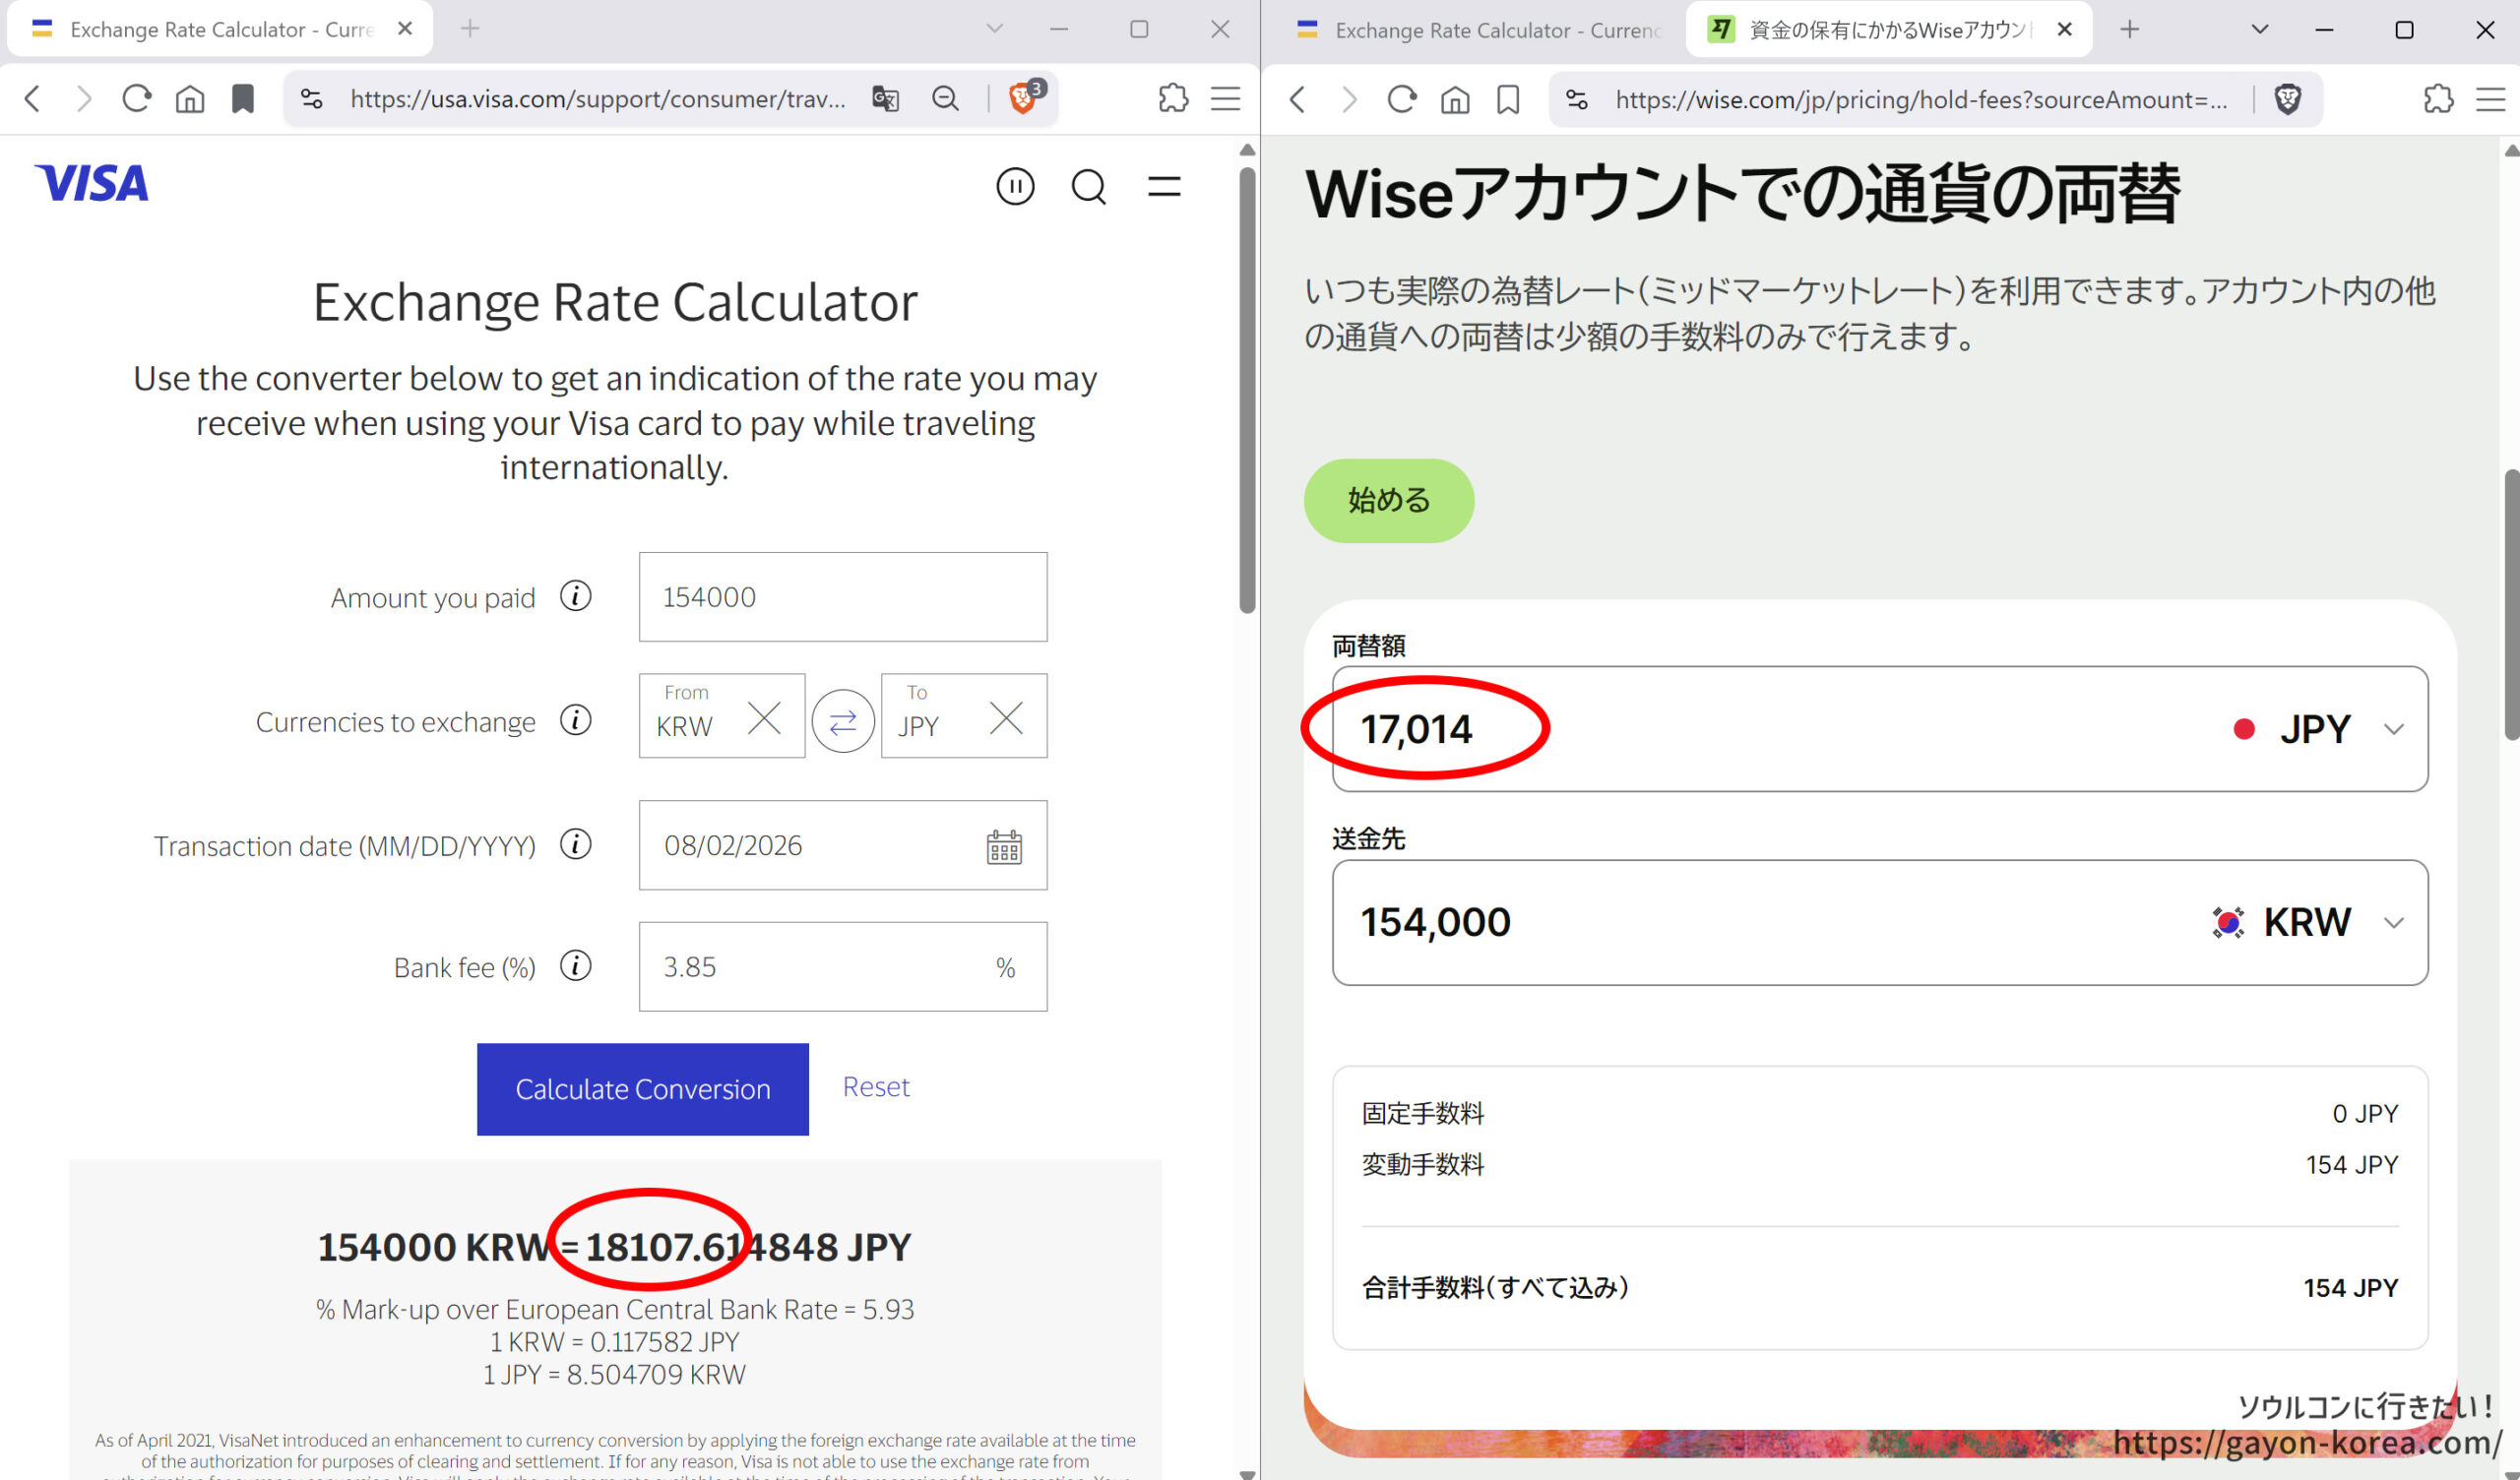Screen dimensions: 2520x1480
Task: Click Forward arrow in Visa browser window
Action: [x=84, y=99]
